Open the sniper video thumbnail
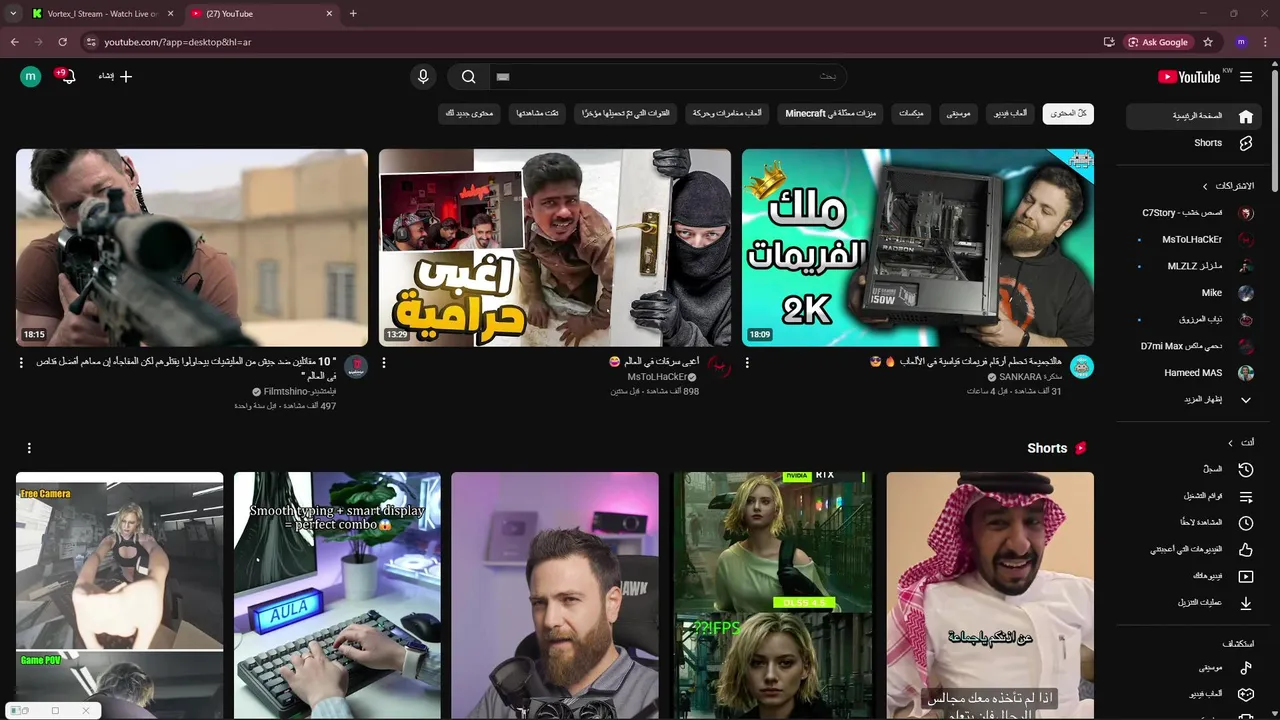The image size is (1280, 720). (192, 248)
